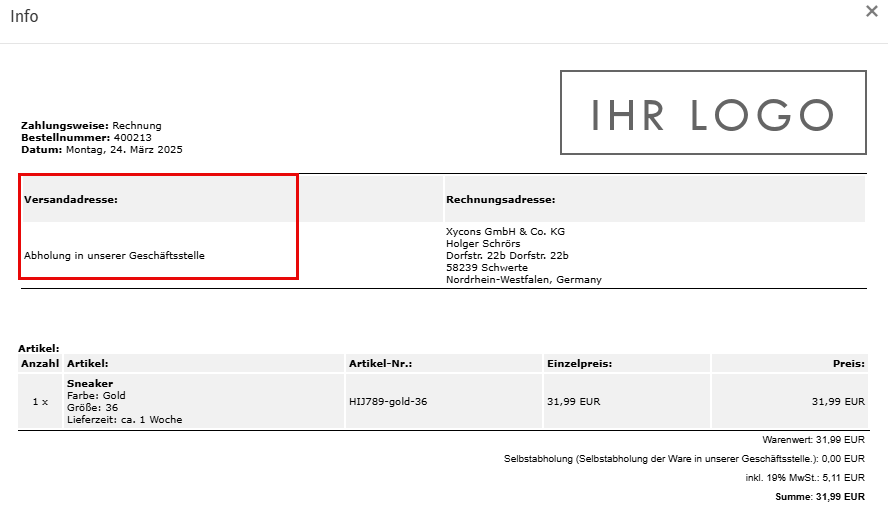Click the Versandadresse header

[71, 200]
